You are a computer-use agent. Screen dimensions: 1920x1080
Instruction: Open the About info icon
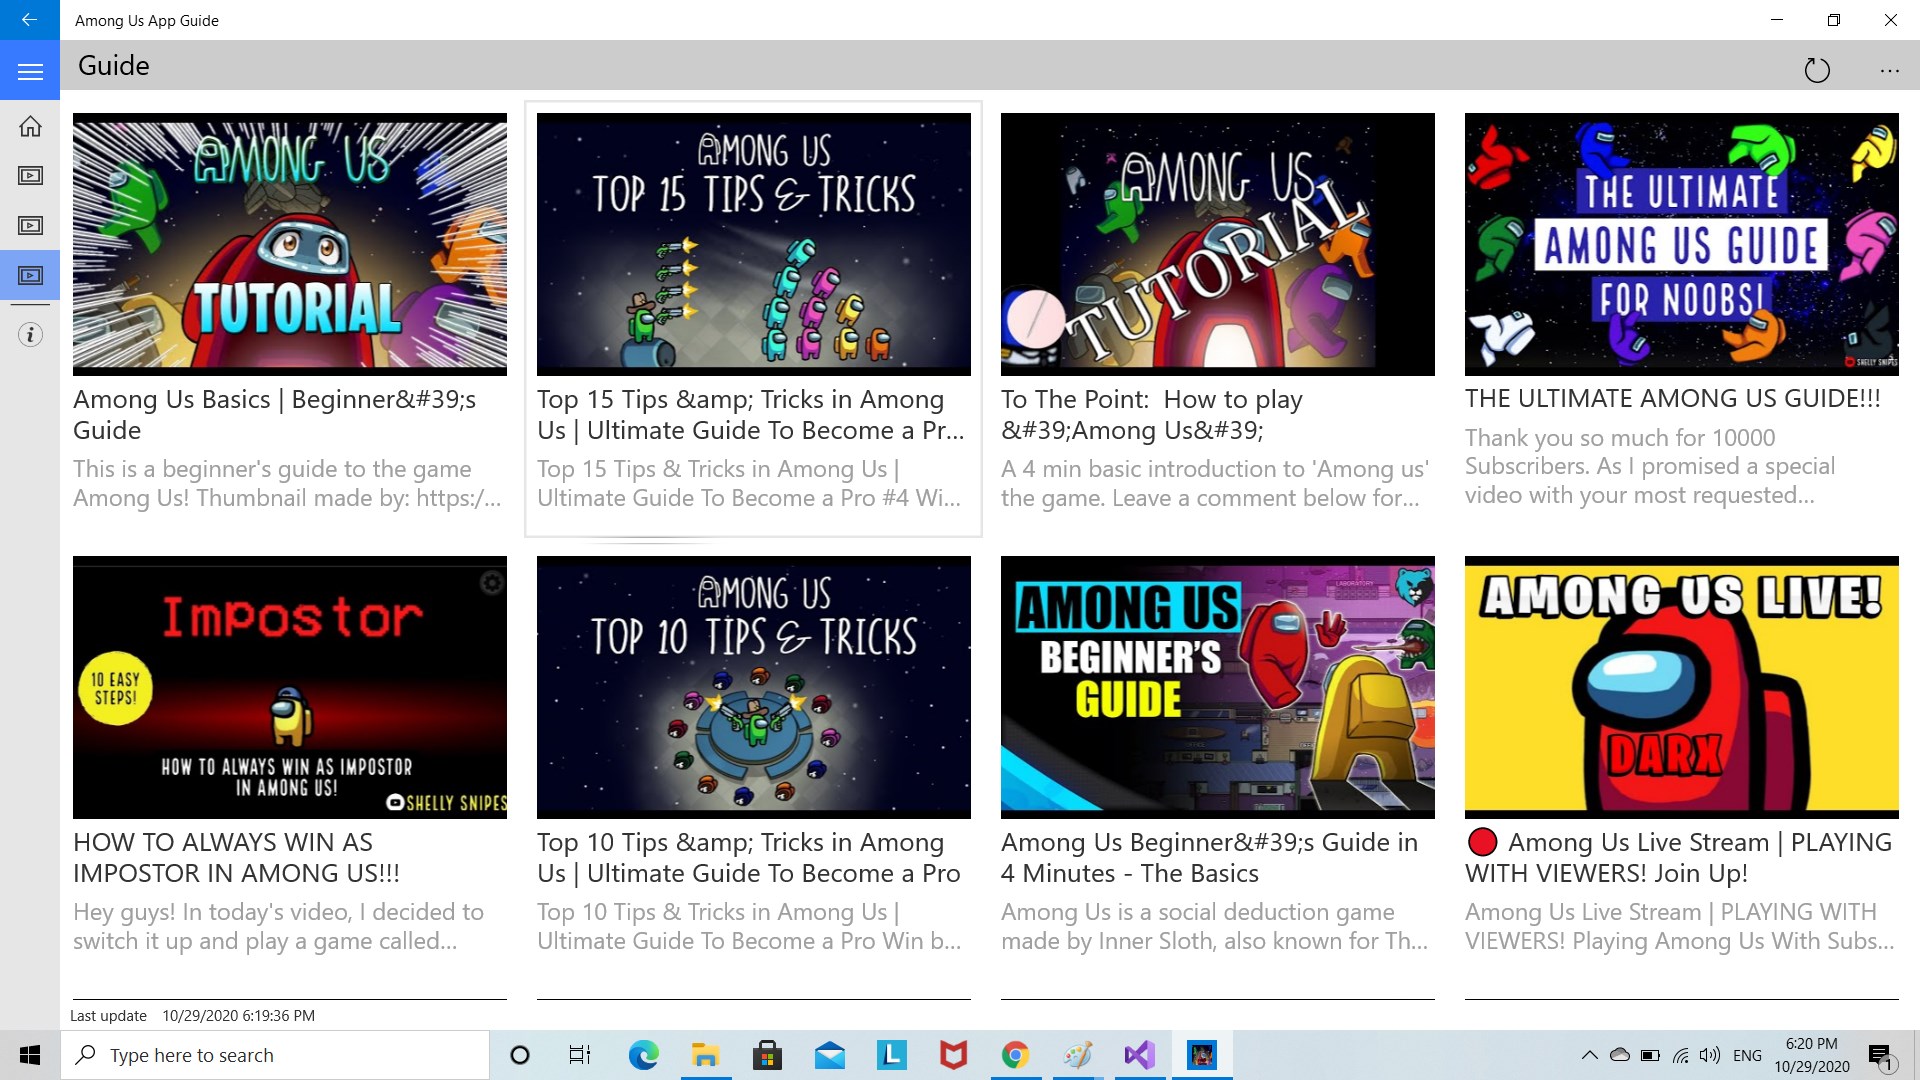[x=30, y=335]
